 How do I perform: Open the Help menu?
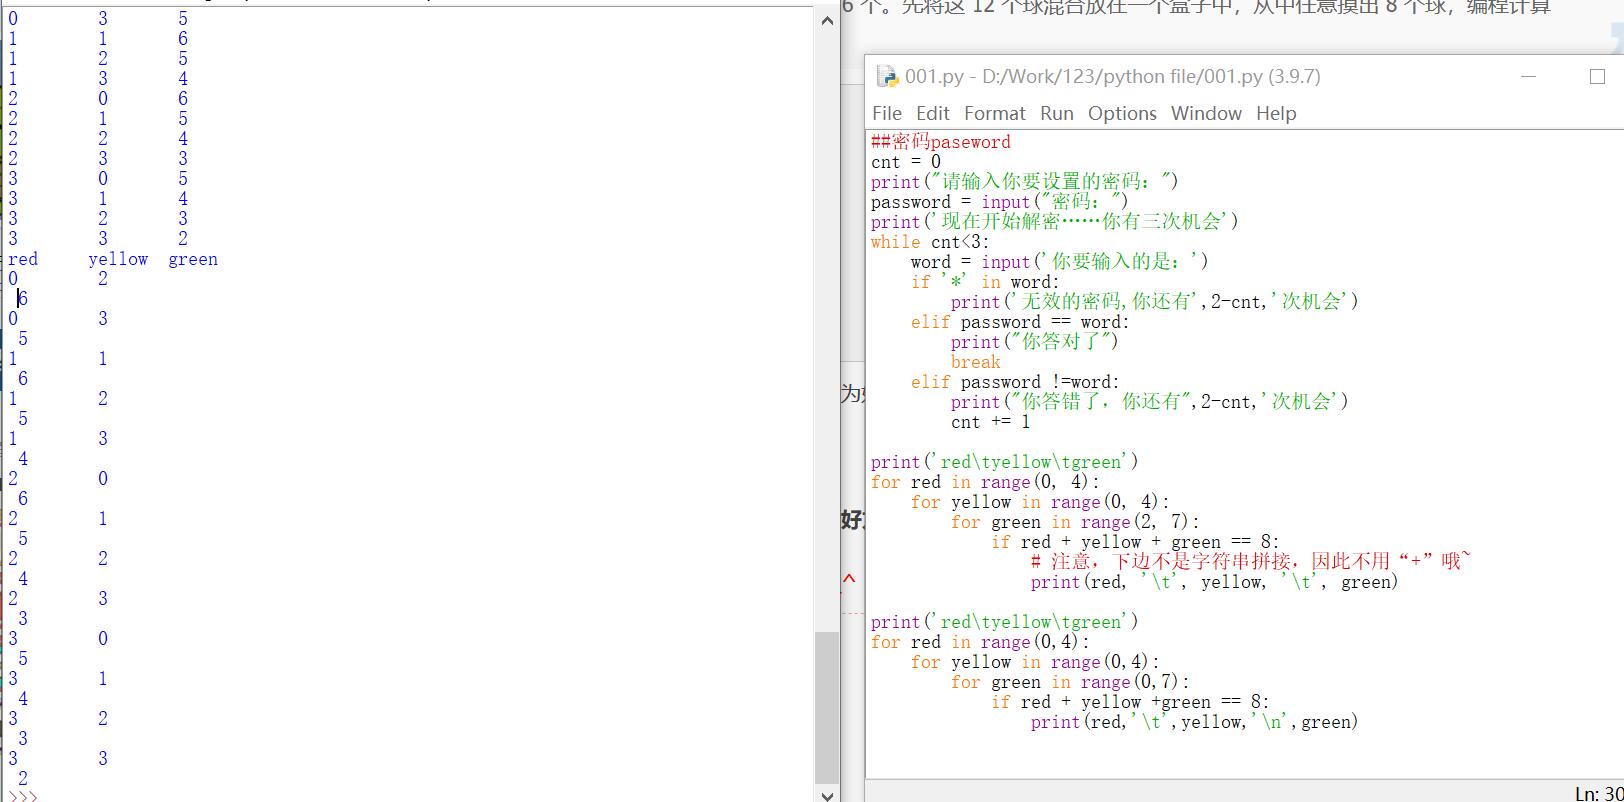[x=1276, y=113]
